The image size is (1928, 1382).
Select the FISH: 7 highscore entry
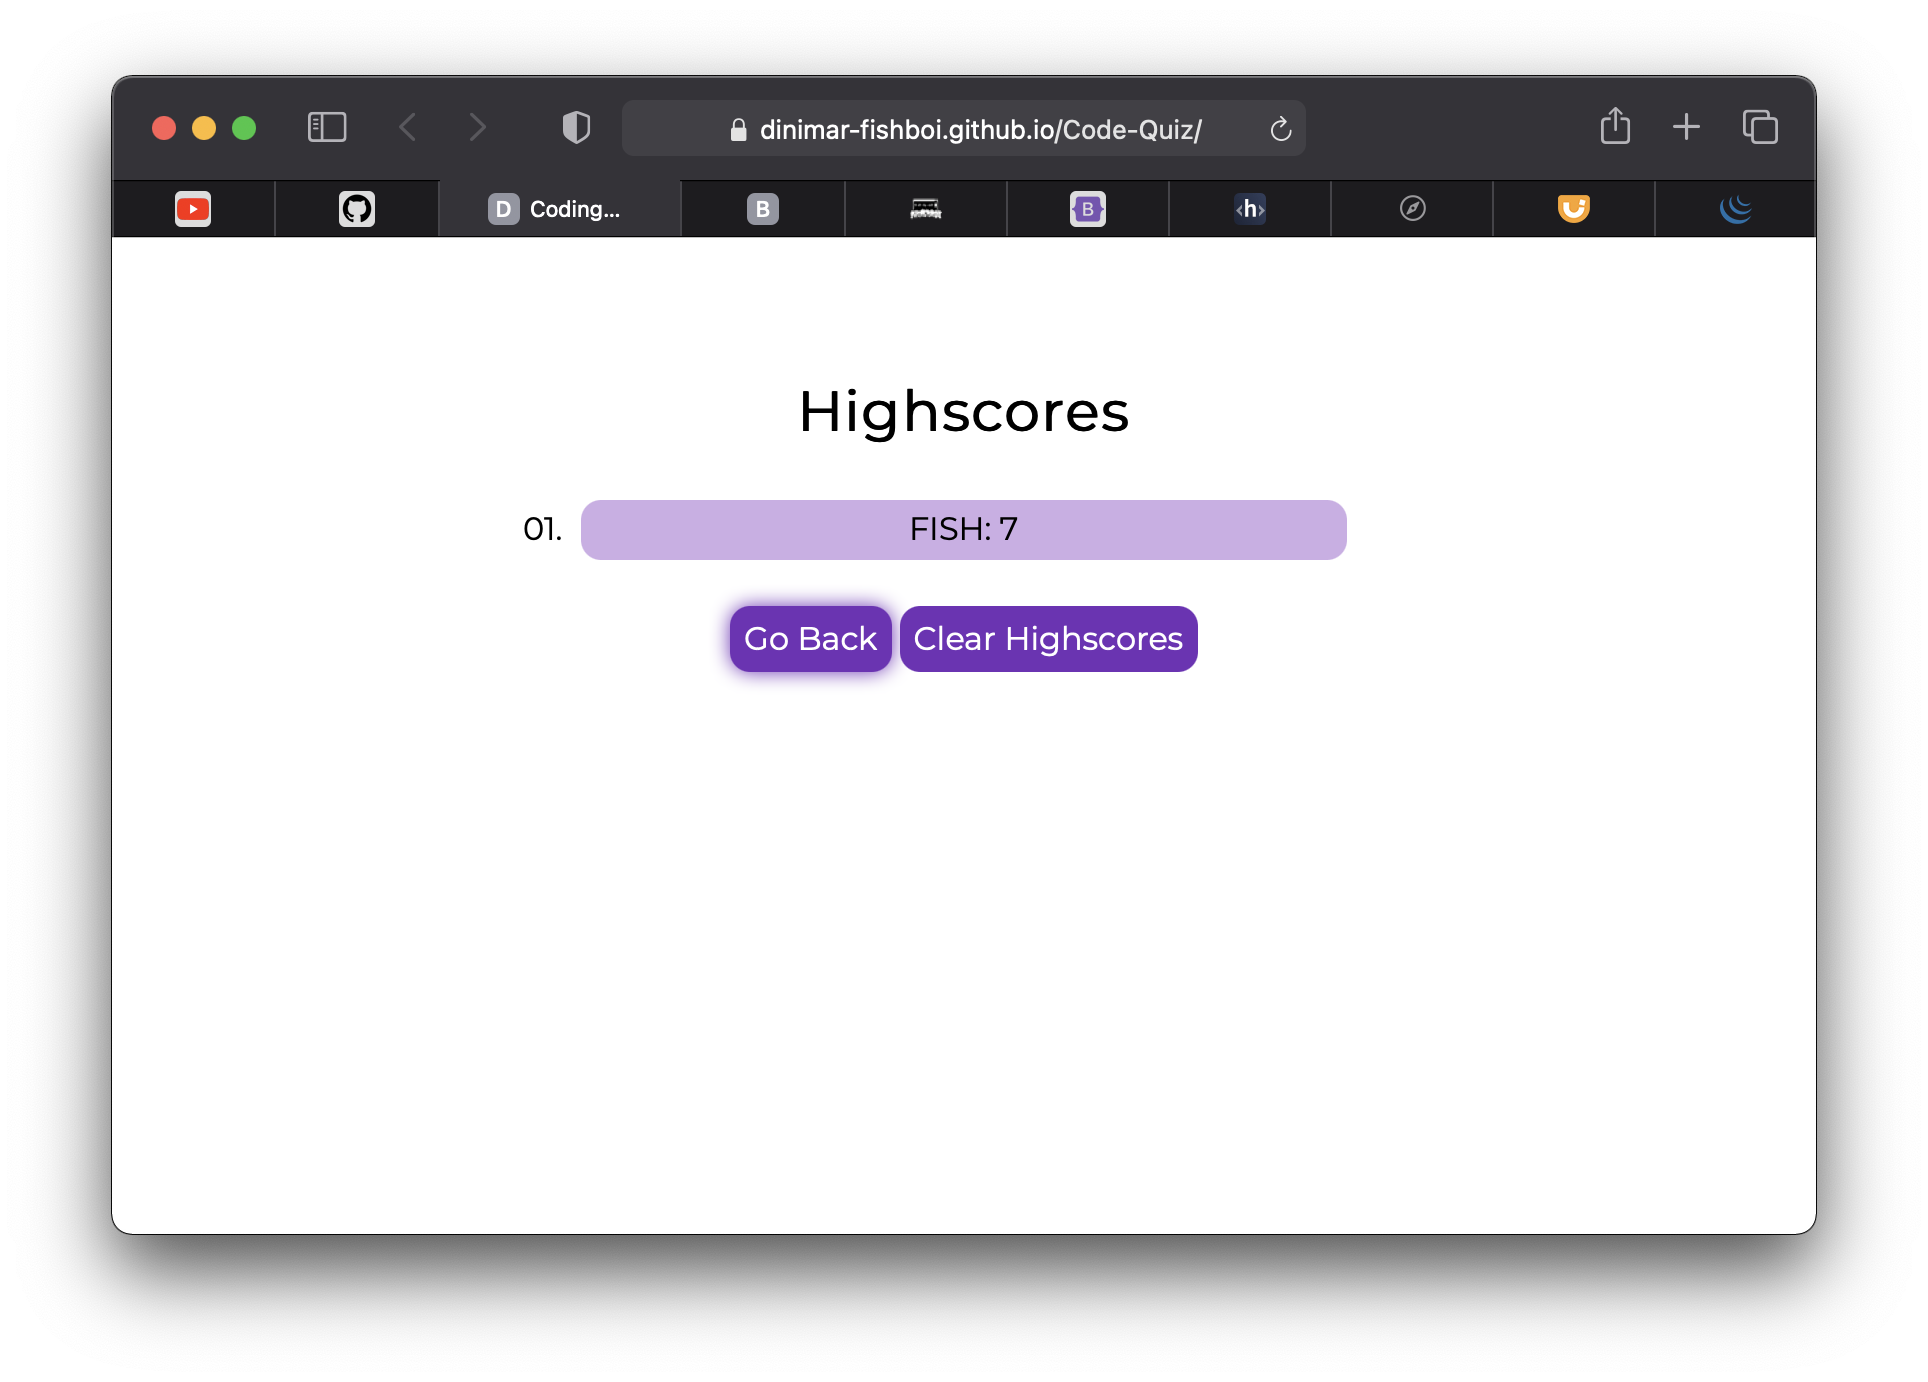tap(963, 529)
